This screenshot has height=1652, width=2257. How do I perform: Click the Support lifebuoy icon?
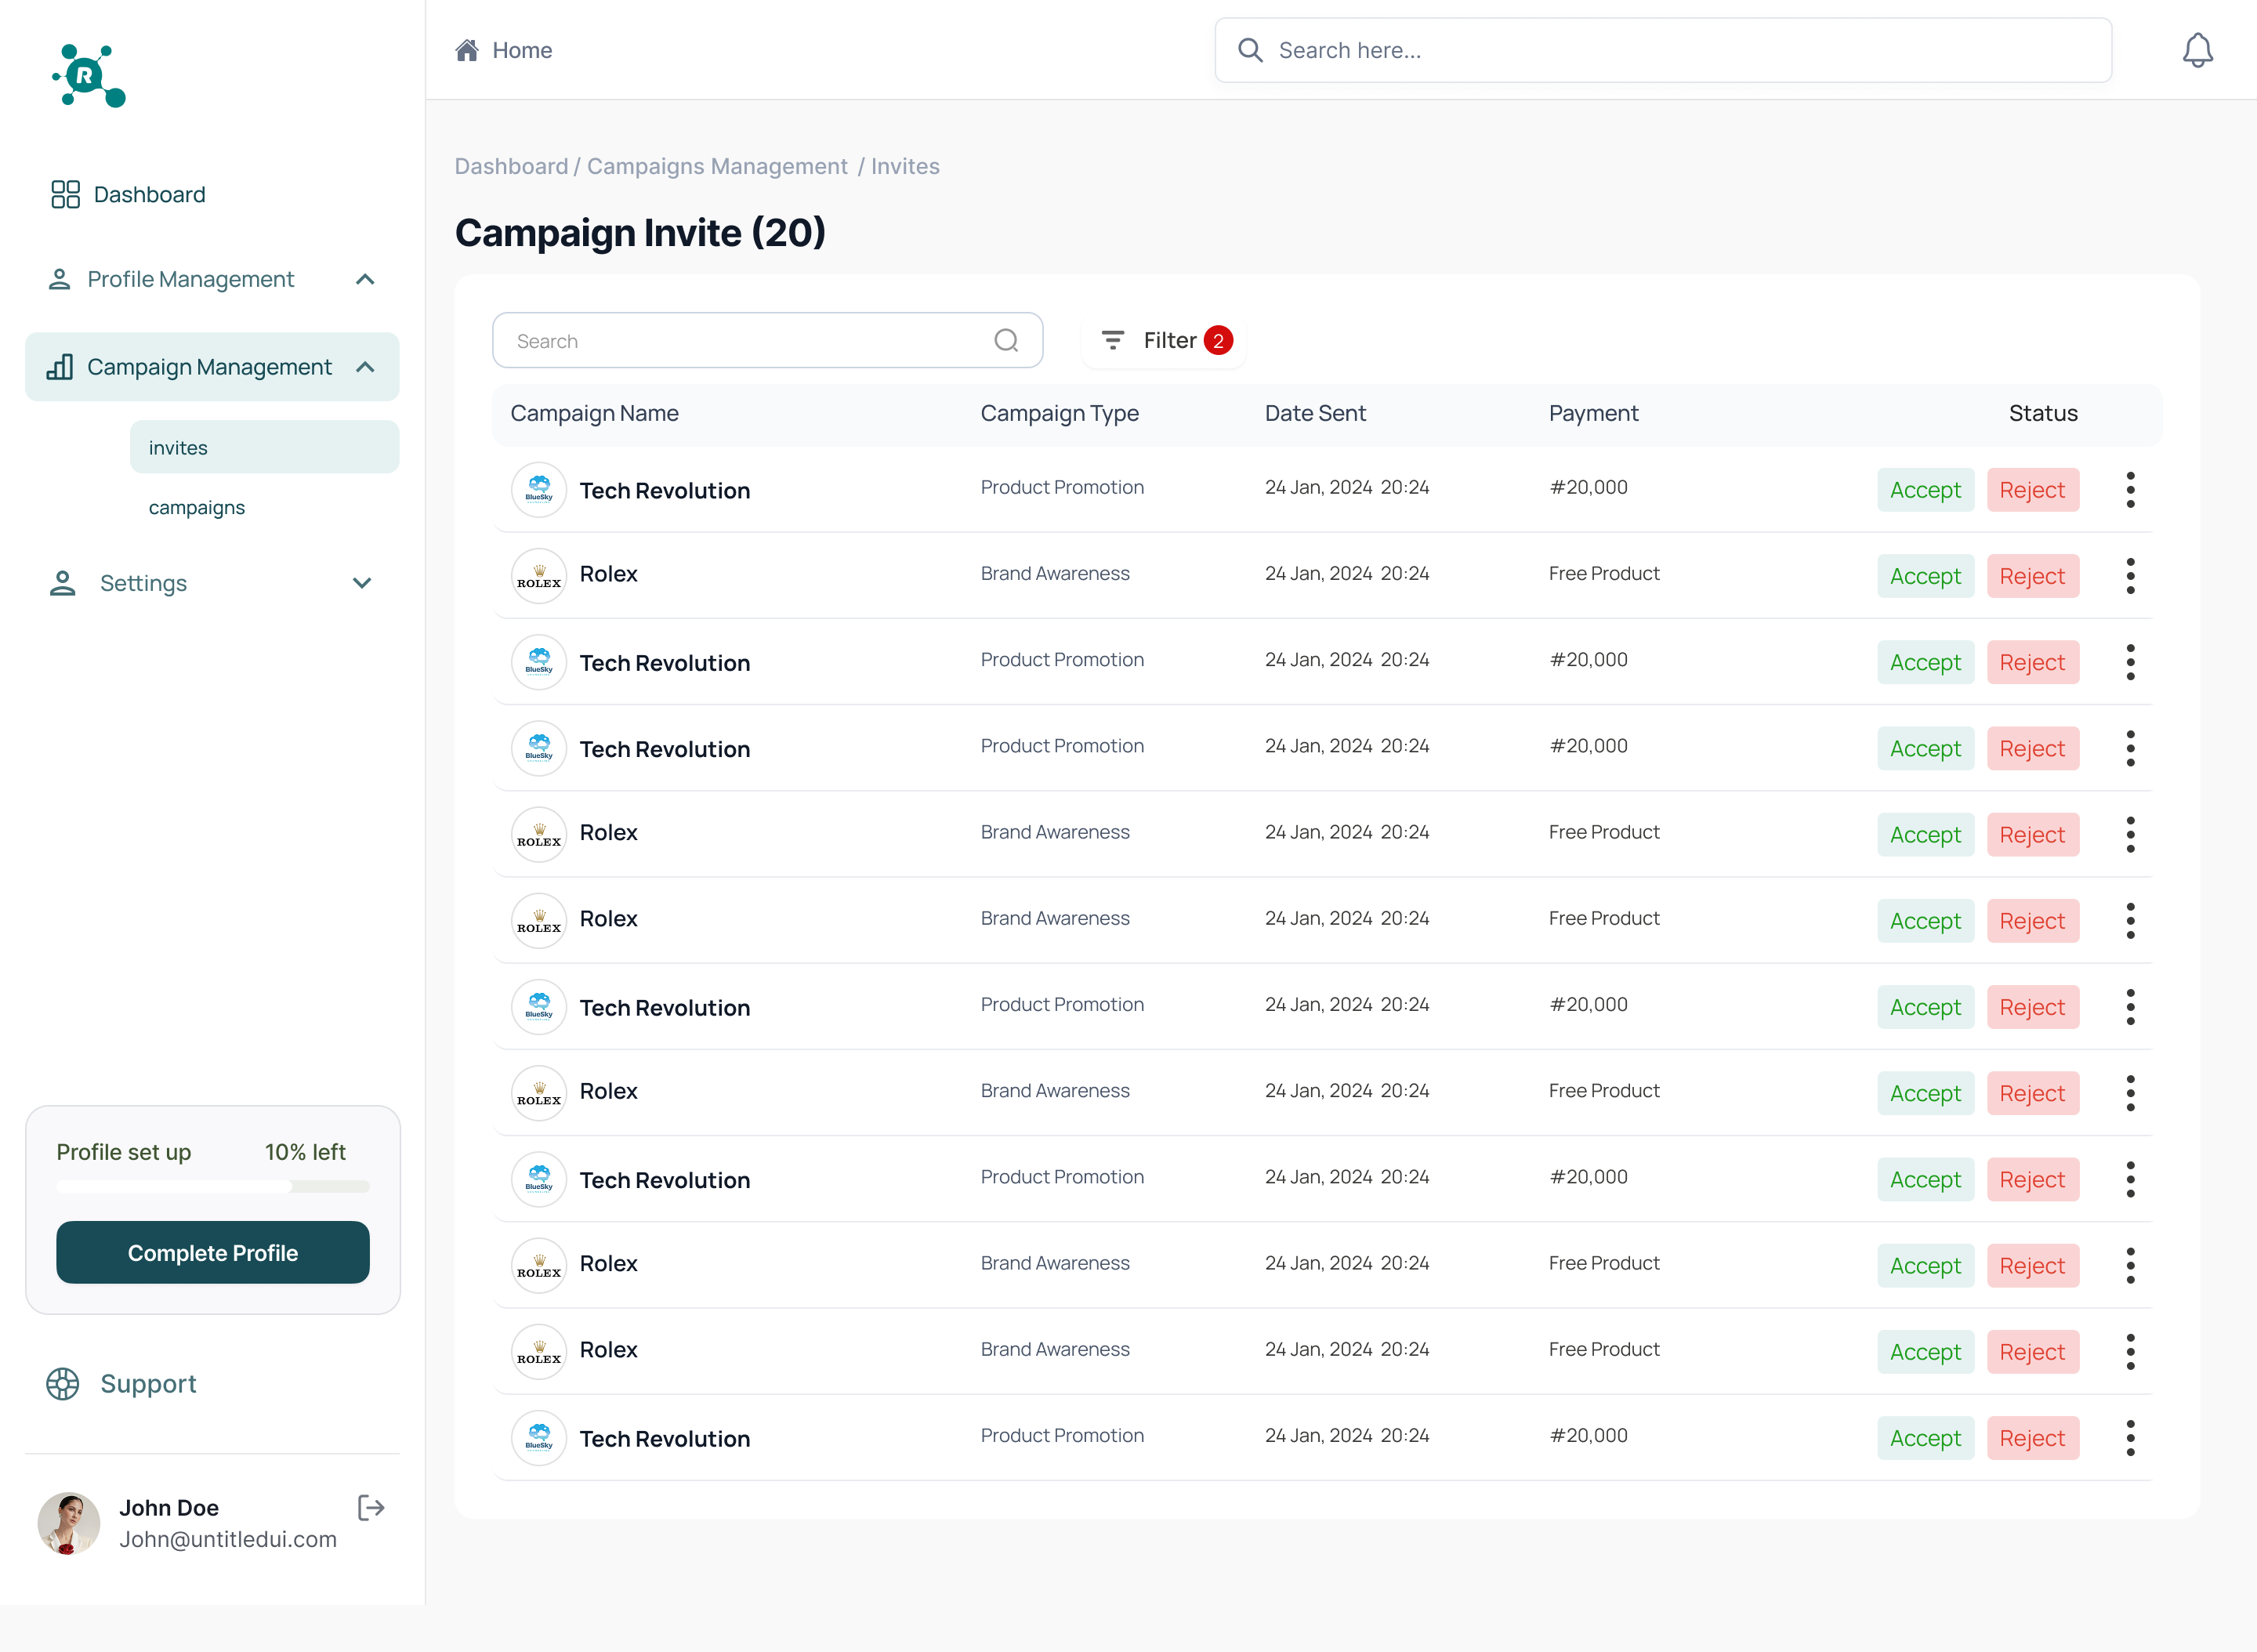(63, 1384)
